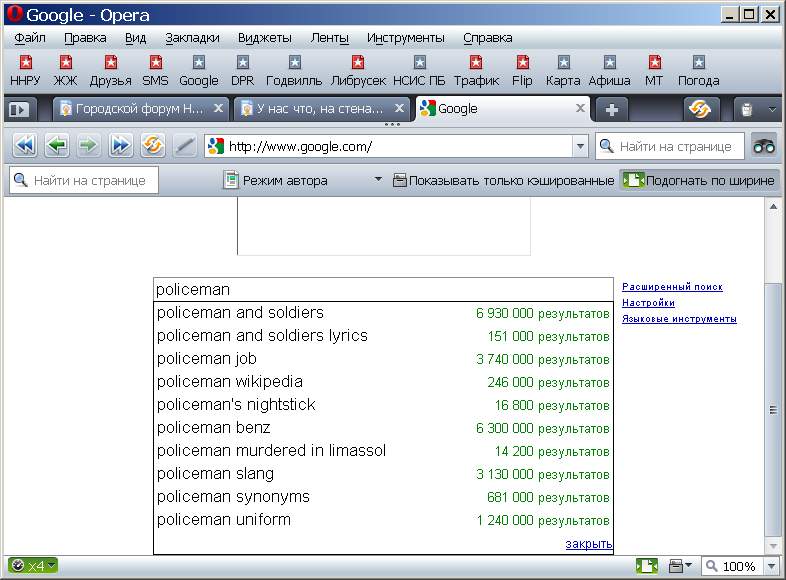Toggle Режим автора author mode
This screenshot has height=580, width=786.
coord(275,180)
